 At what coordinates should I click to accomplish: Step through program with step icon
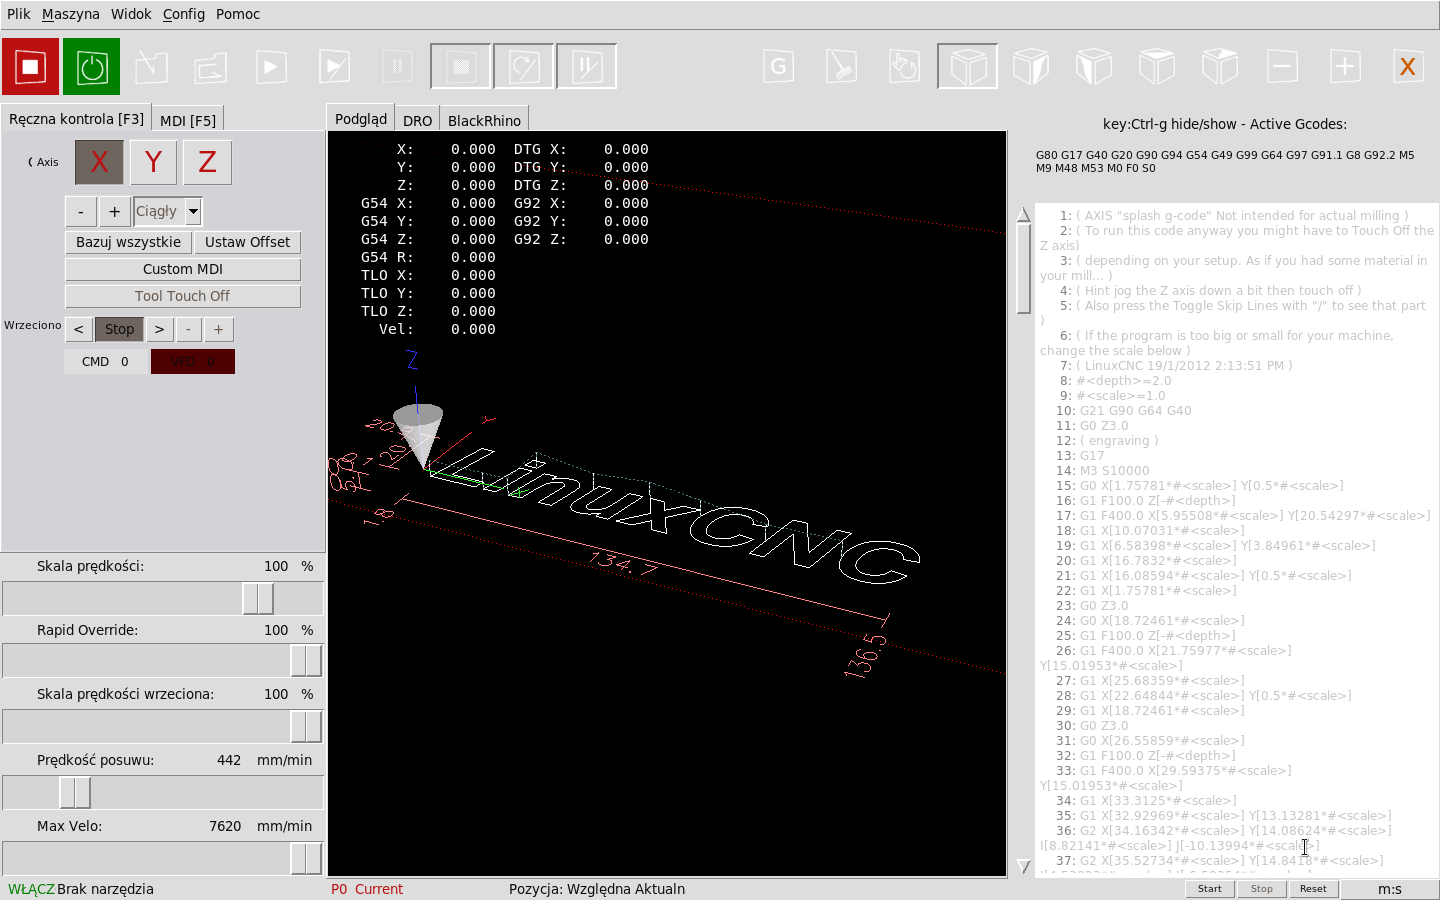click(x=334, y=67)
